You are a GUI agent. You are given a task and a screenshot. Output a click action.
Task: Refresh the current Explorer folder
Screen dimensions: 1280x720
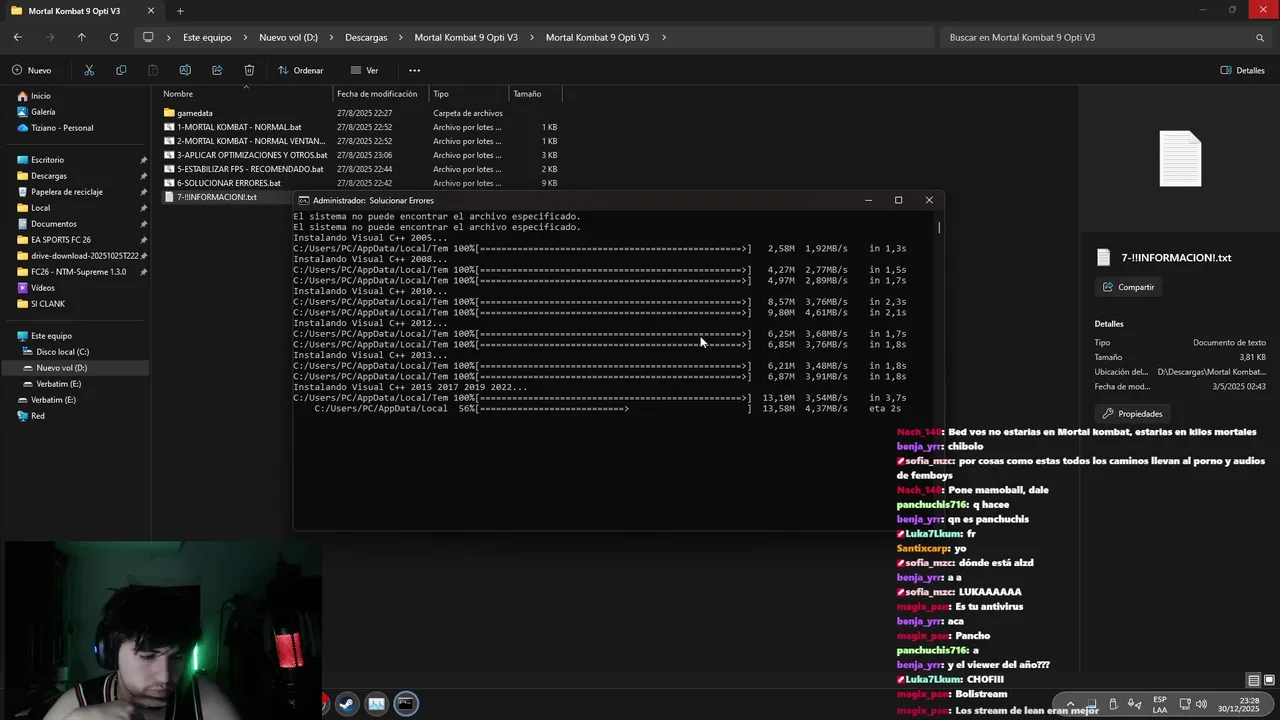114,37
